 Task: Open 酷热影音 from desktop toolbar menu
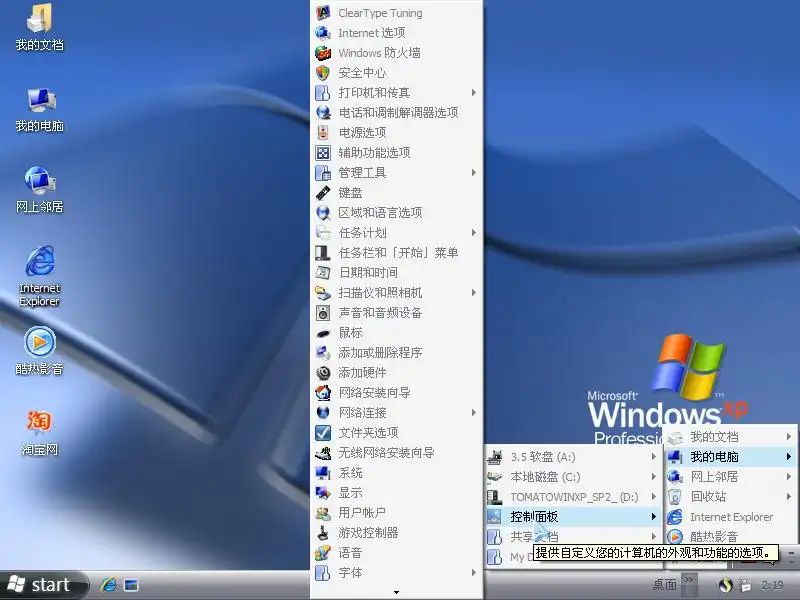731,537
